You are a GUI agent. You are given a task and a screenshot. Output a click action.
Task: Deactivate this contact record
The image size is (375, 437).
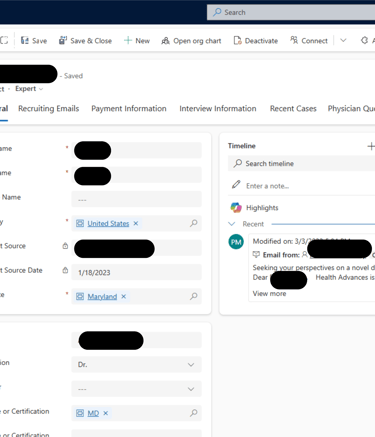(x=256, y=41)
